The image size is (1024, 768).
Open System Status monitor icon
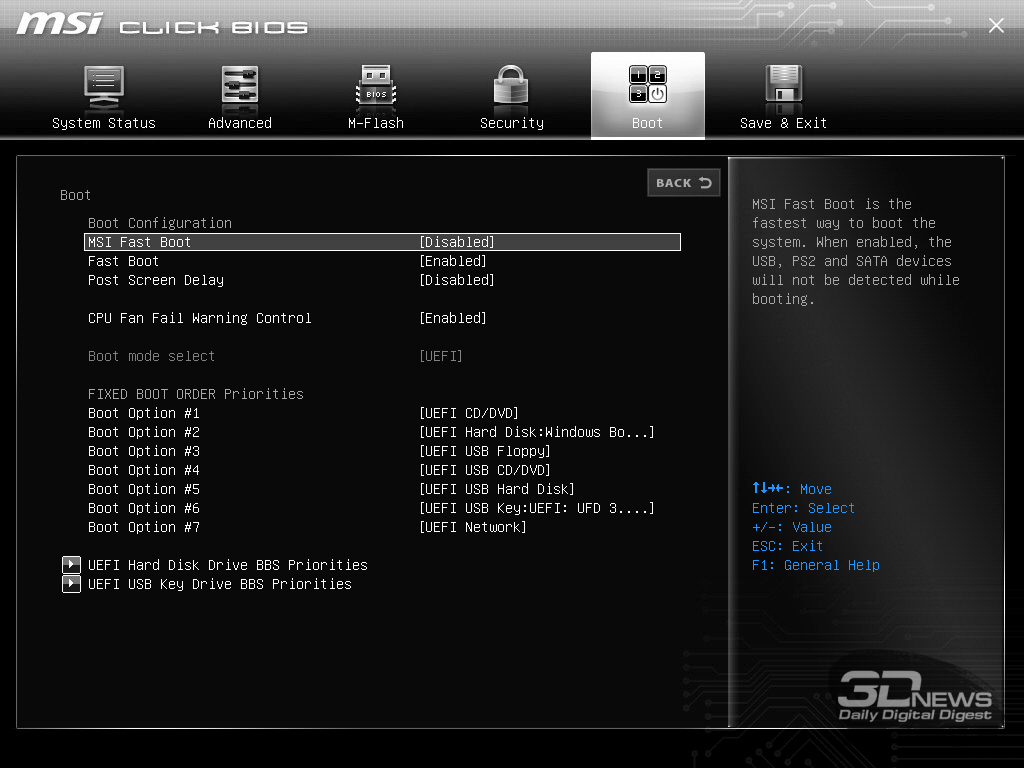pyautogui.click(x=103, y=87)
